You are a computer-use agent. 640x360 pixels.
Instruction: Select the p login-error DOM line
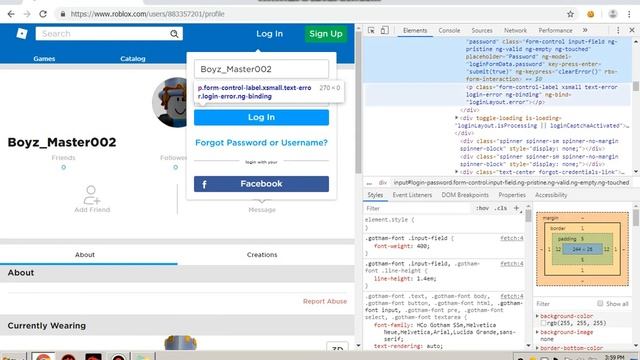tap(541, 95)
